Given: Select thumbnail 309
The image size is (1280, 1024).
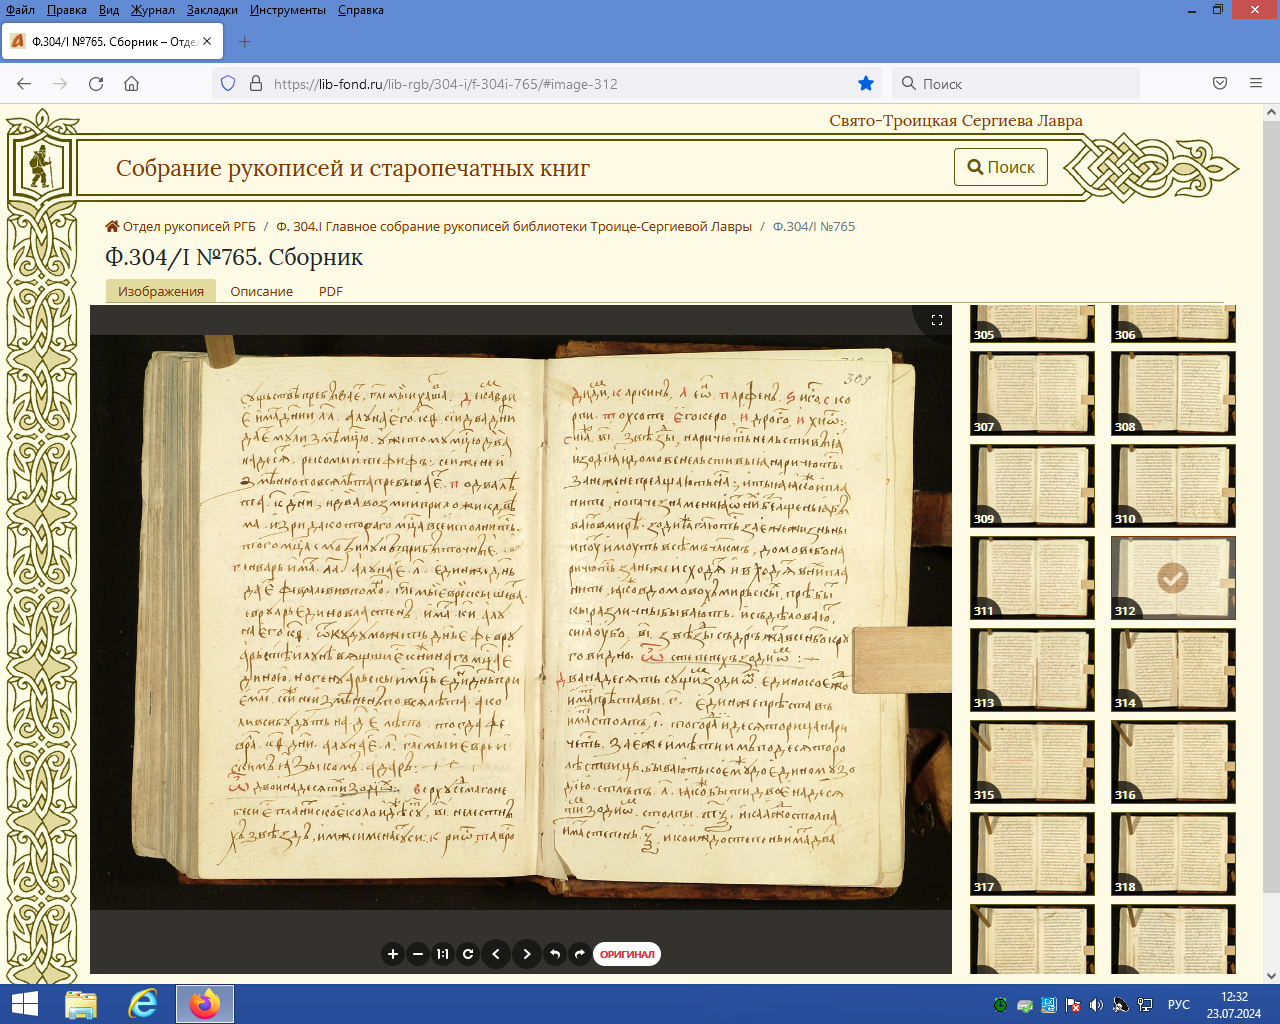Looking at the screenshot, I should 1032,485.
